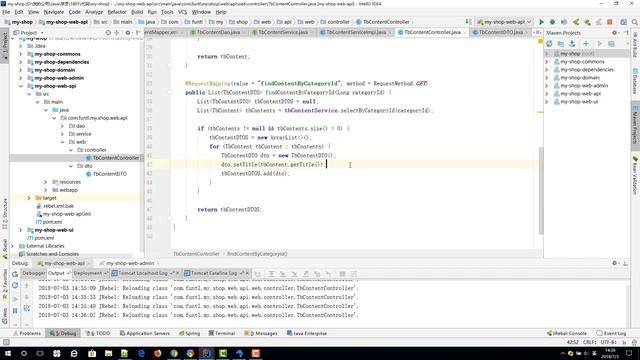Expand my-shop-dependencies in Project tree
This screenshot has width=640, height=360.
click(20, 62)
